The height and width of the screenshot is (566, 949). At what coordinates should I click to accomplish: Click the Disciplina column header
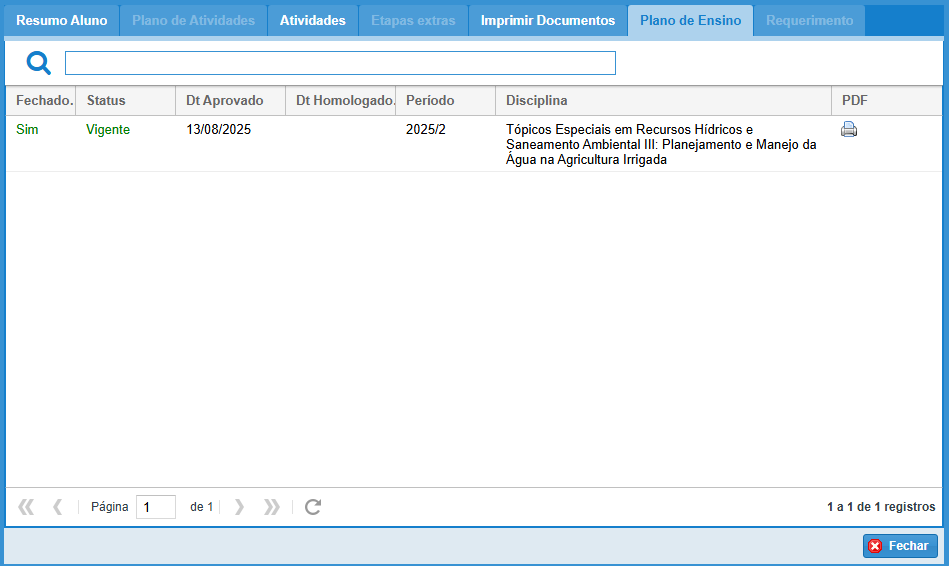point(537,101)
